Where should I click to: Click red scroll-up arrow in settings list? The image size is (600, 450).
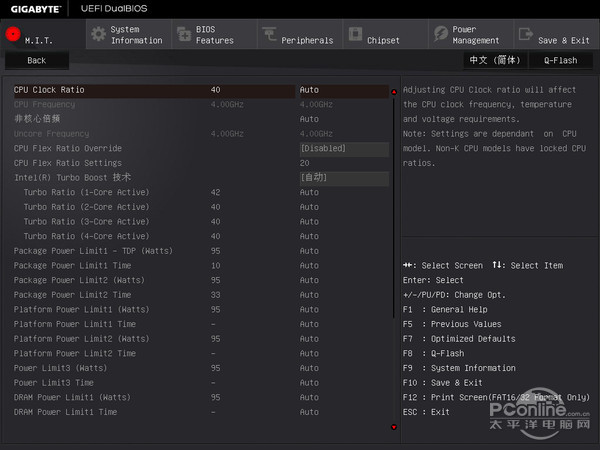[x=394, y=92]
